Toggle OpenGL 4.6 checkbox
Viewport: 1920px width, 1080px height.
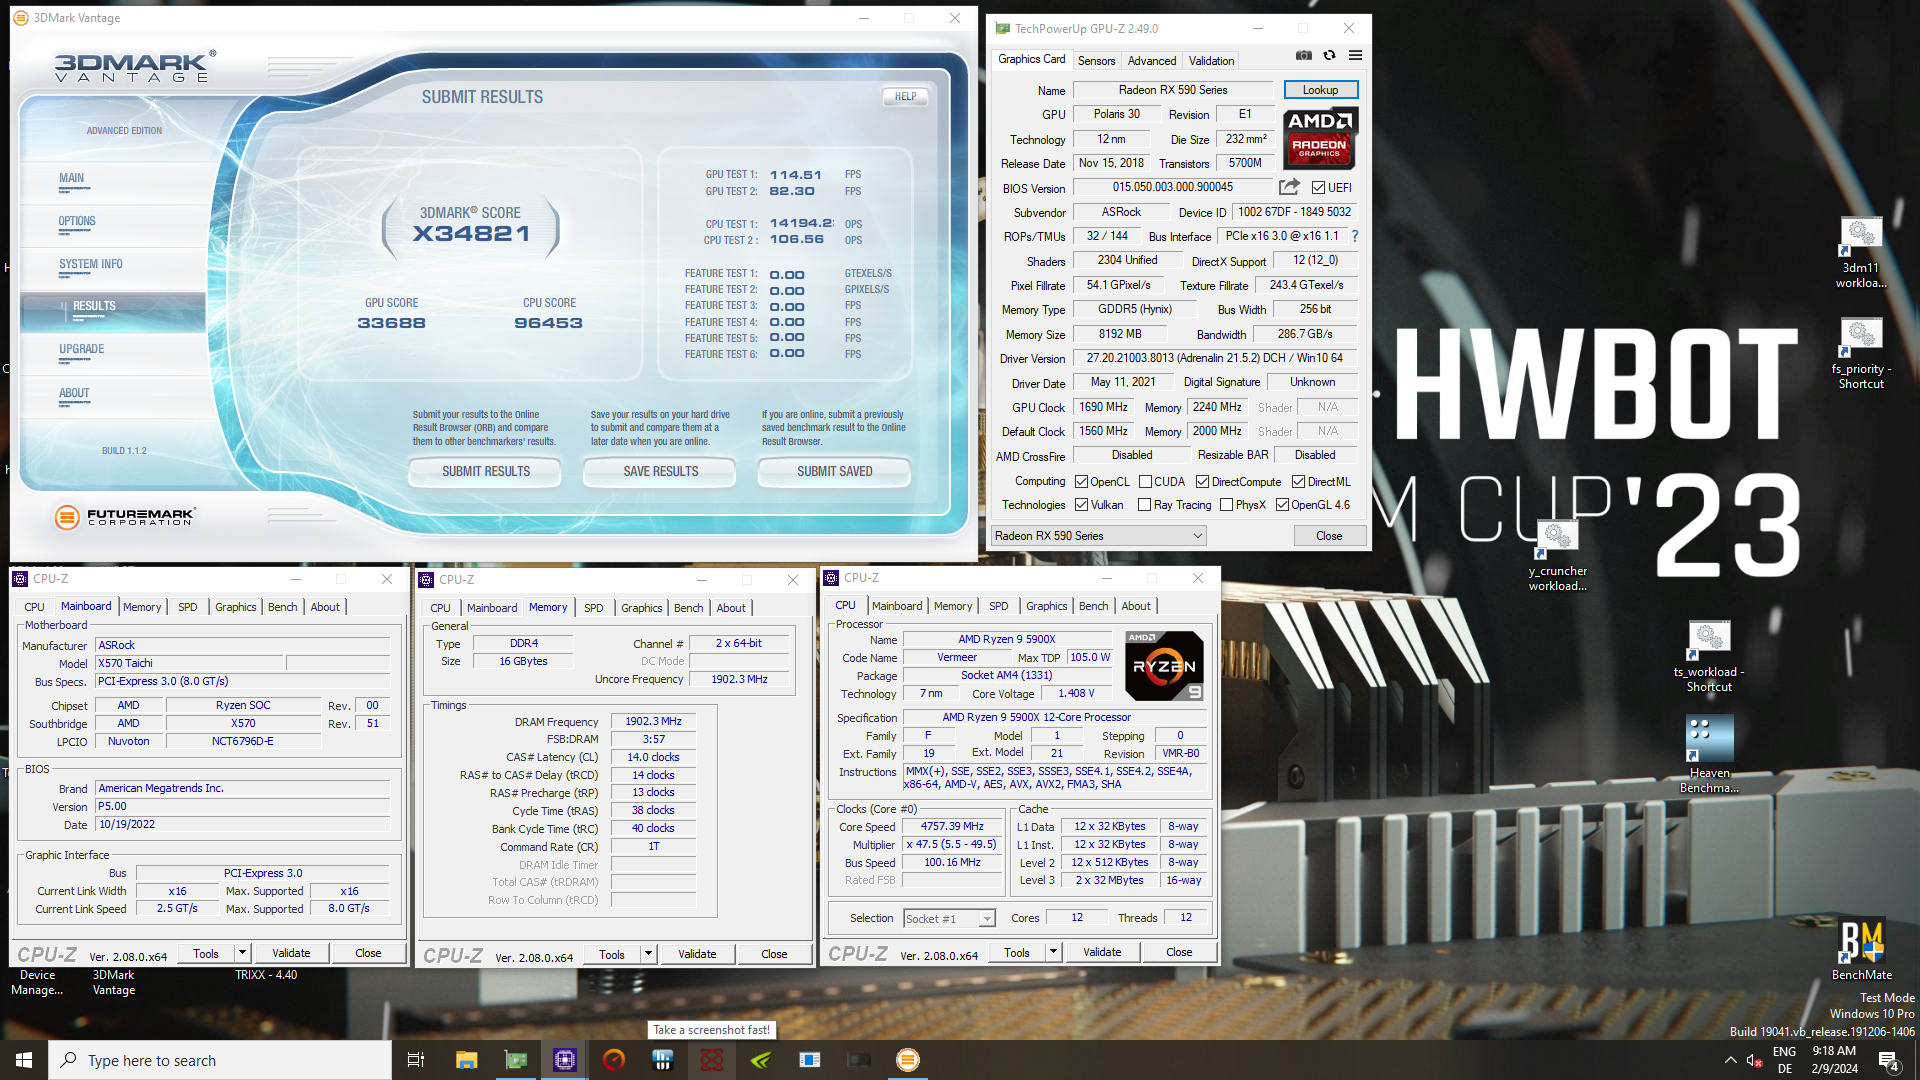1282,505
